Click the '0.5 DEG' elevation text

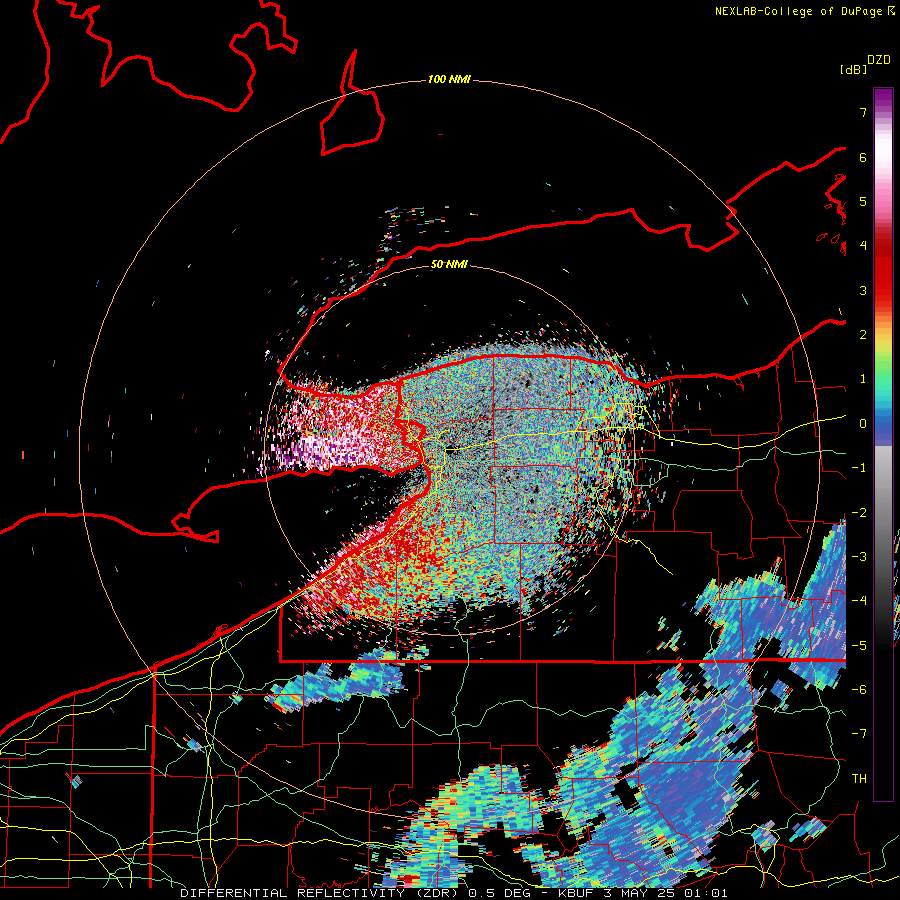tap(497, 893)
